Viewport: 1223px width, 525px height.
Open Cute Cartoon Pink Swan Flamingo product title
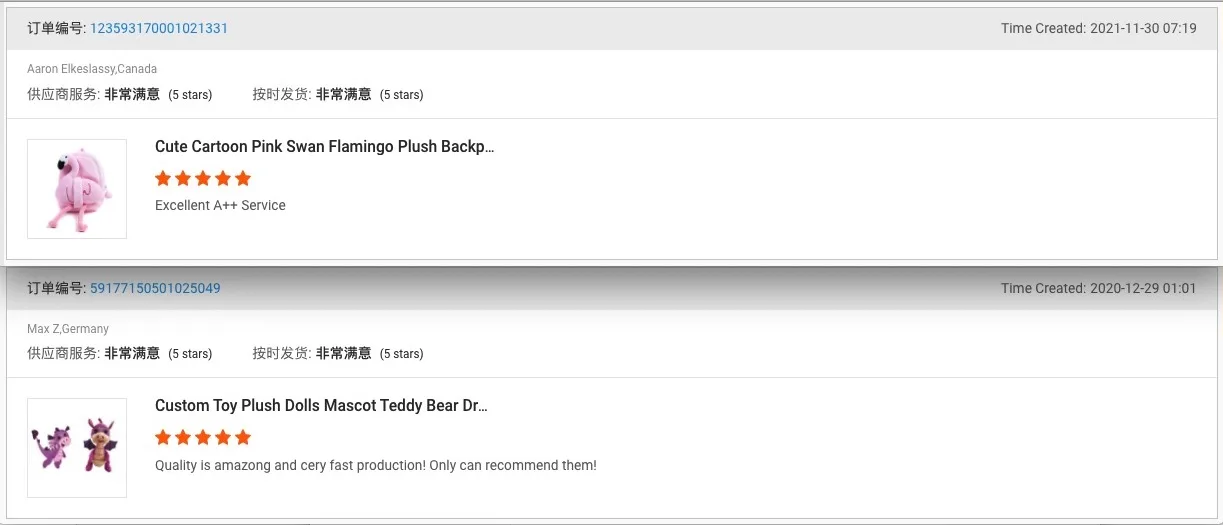324,147
